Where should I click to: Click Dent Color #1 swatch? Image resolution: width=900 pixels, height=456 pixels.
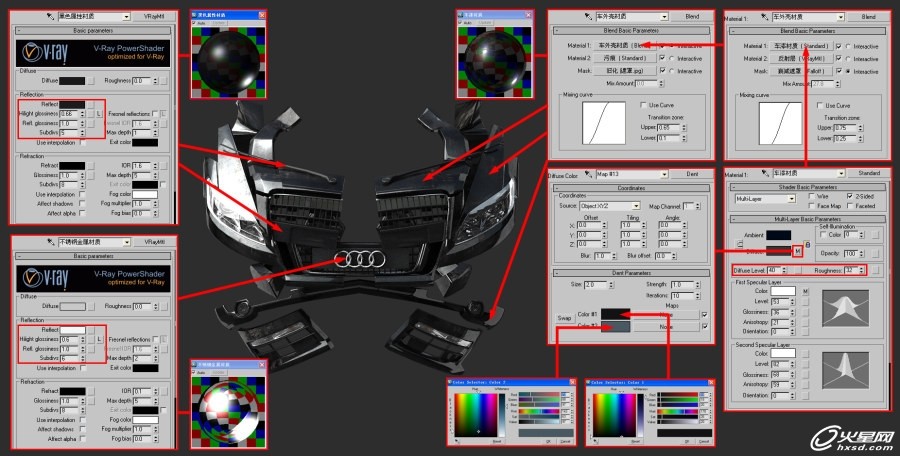coord(615,314)
